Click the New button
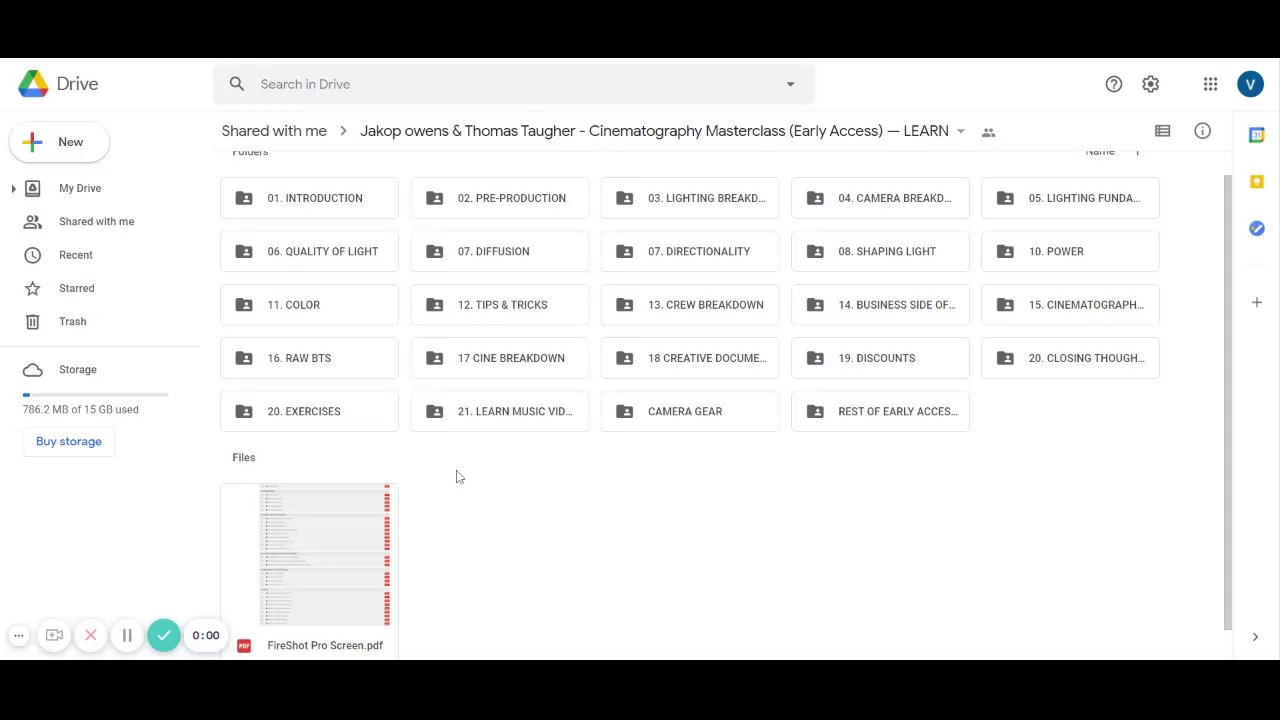1280x720 pixels. [x=59, y=142]
